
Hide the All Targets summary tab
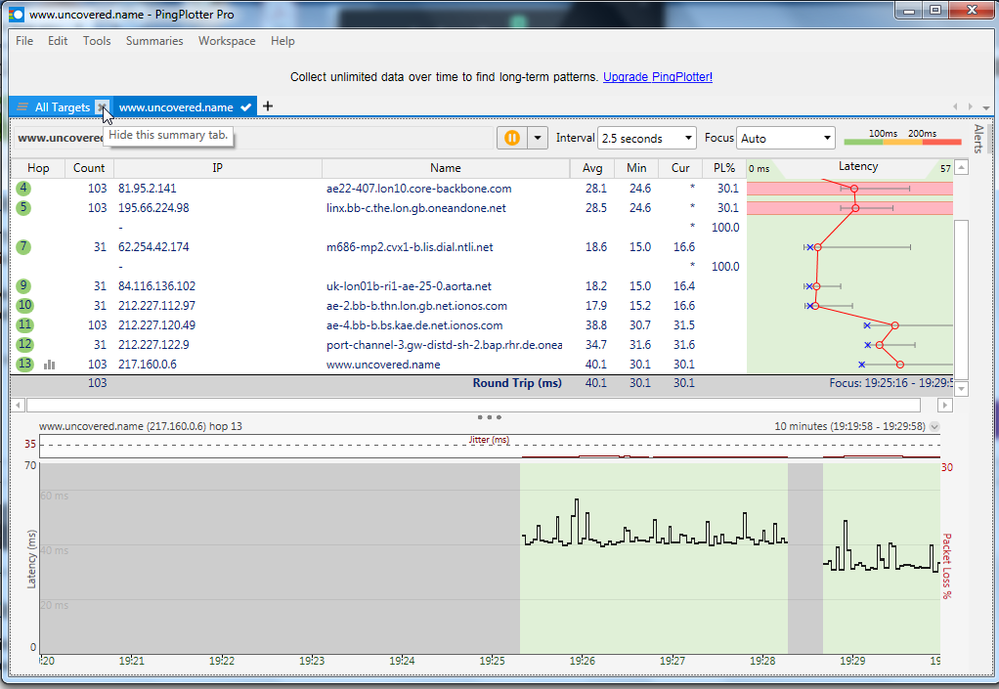click(102, 107)
